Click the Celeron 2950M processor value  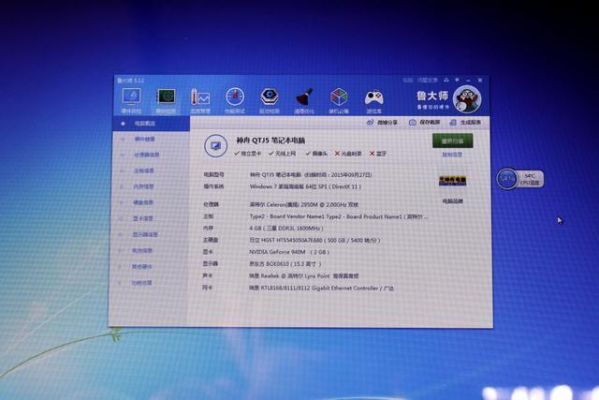(x=304, y=205)
